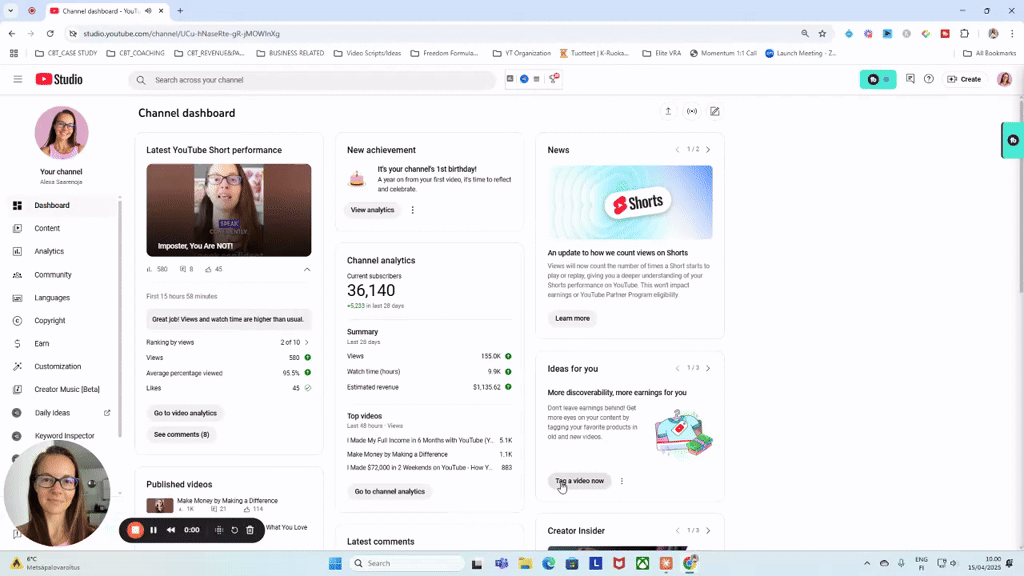Go to previous News card
This screenshot has width=1024, height=576.
click(x=677, y=150)
